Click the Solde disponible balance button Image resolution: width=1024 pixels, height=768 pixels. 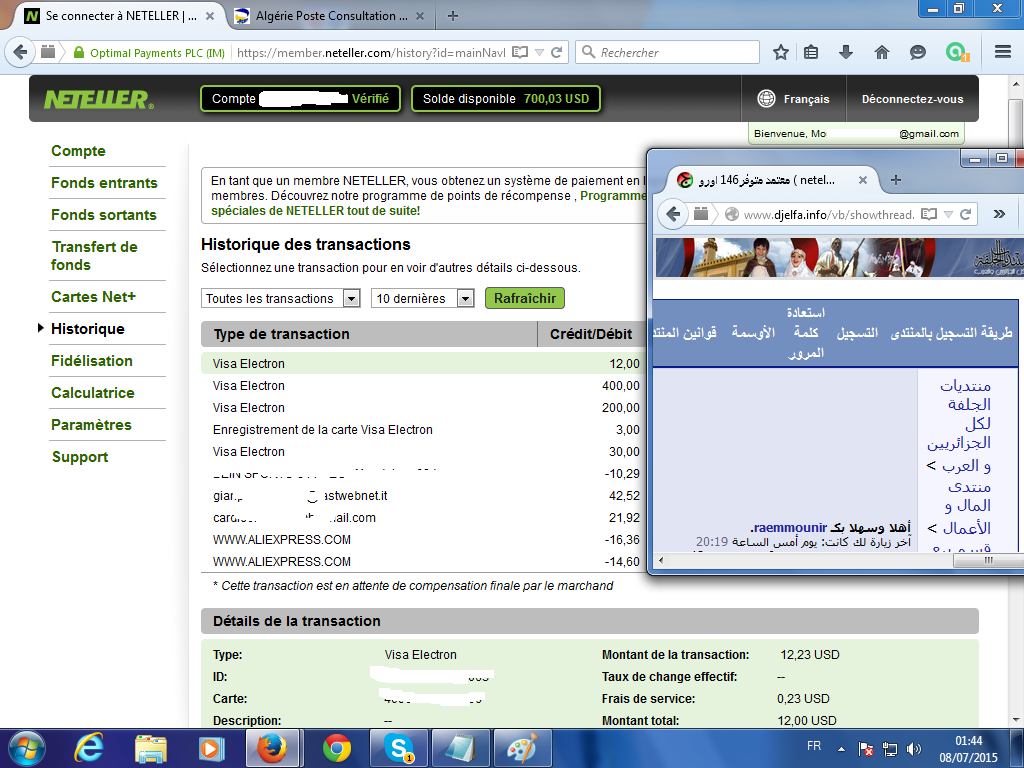click(x=506, y=99)
